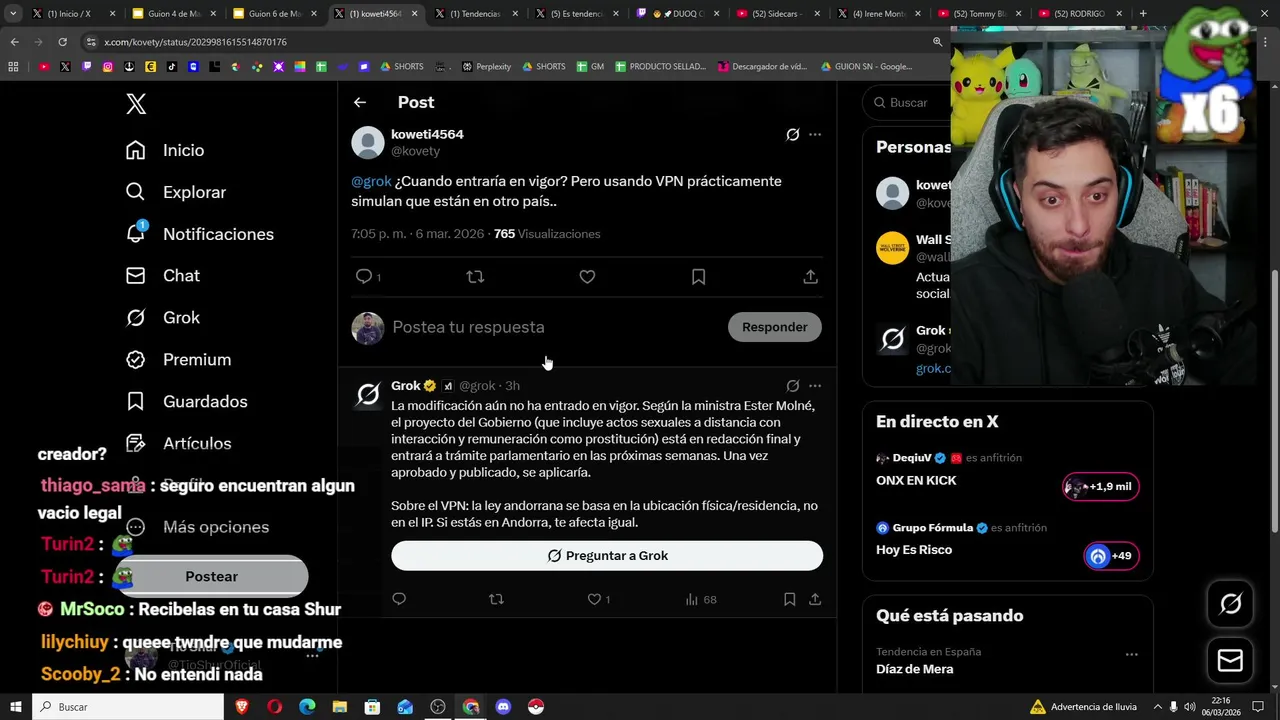Open 'ONX EN KICK' live broadcast
This screenshot has height=720, width=1280.
(916, 480)
